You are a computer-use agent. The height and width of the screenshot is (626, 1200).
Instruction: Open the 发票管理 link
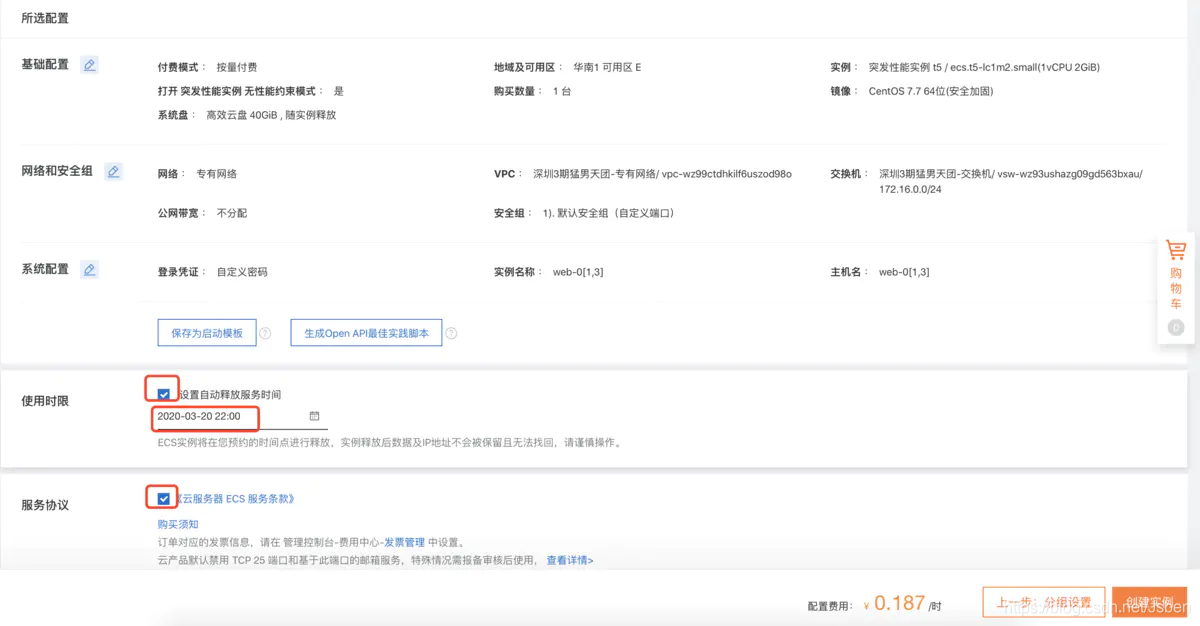tap(405, 542)
